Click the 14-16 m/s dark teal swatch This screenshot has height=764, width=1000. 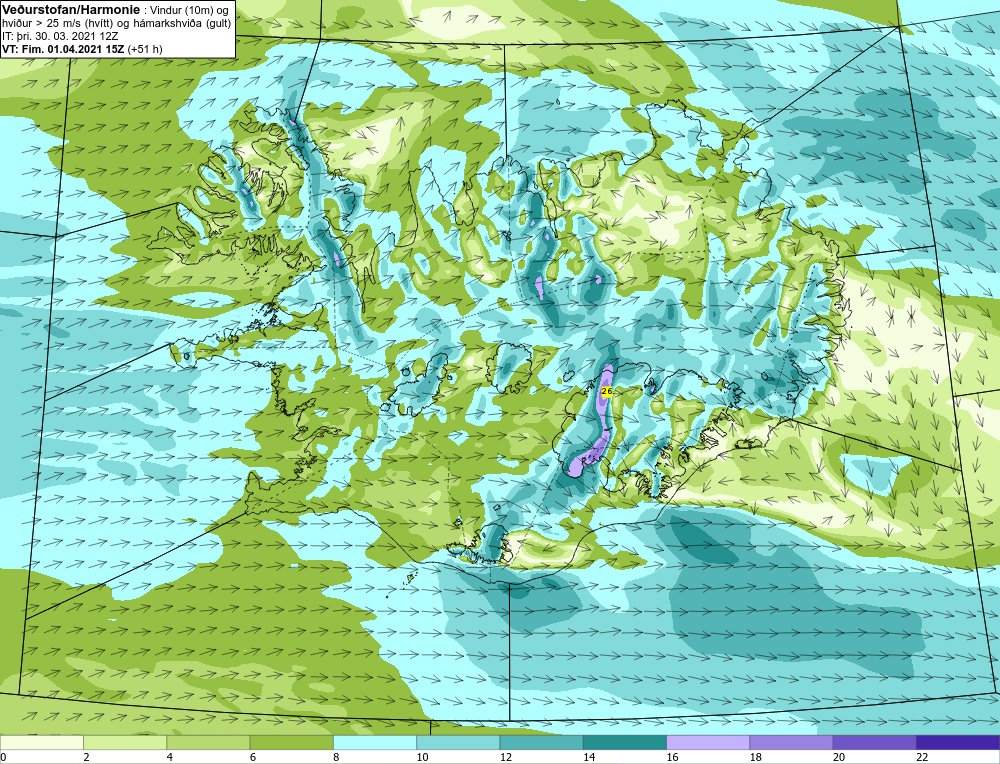(x=625, y=742)
